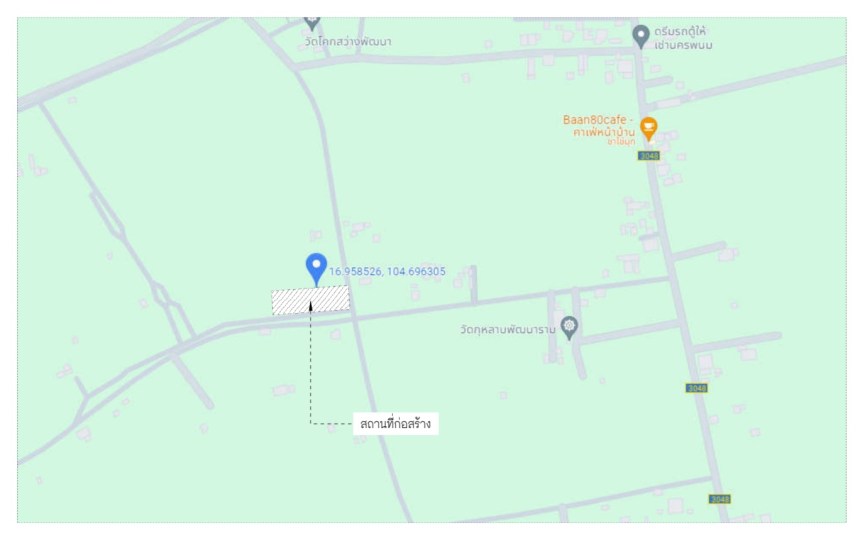Click the วัดกุหลาบพัฒนาราม text label
Image resolution: width=865 pixels, height=543 pixels.
[508, 330]
